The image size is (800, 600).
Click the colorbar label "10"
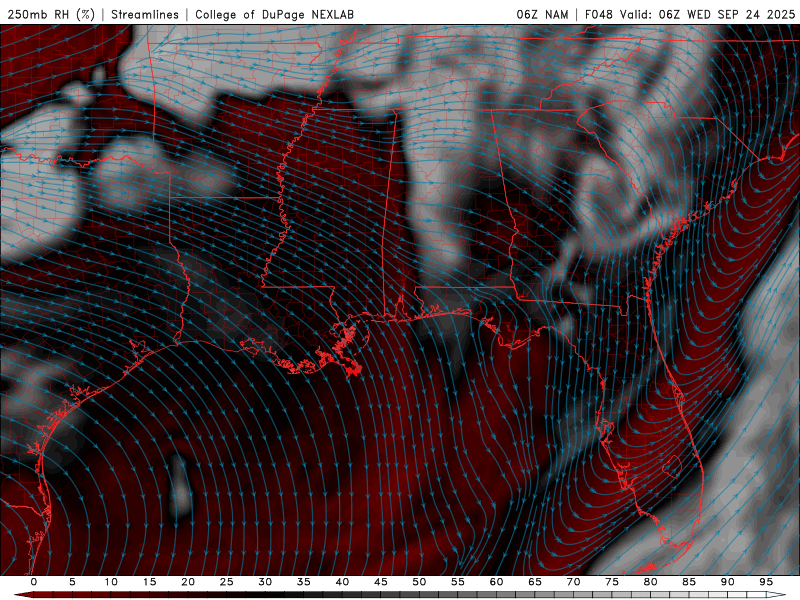pos(111,582)
